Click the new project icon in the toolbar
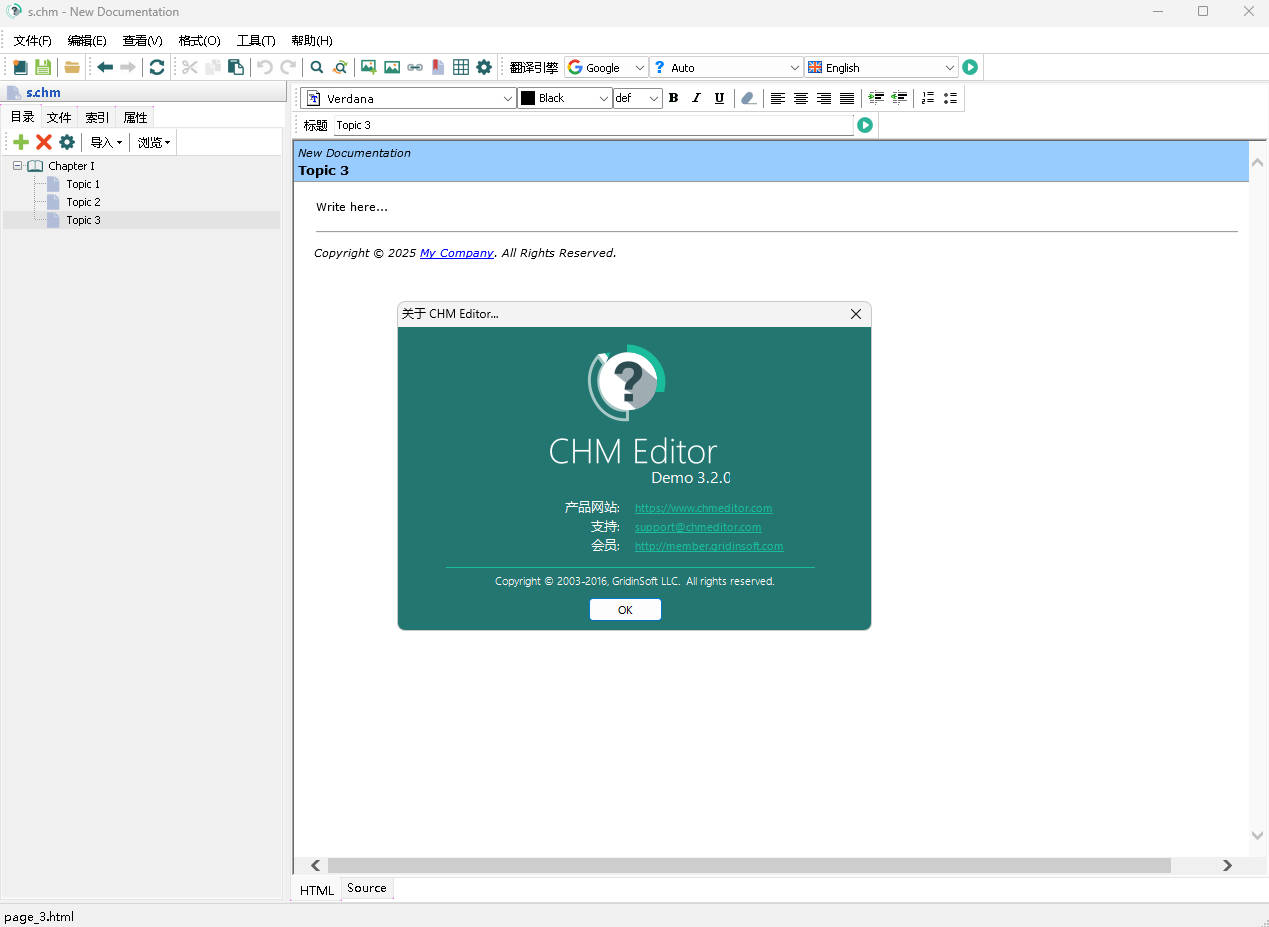The image size is (1269, 927). tap(20, 67)
